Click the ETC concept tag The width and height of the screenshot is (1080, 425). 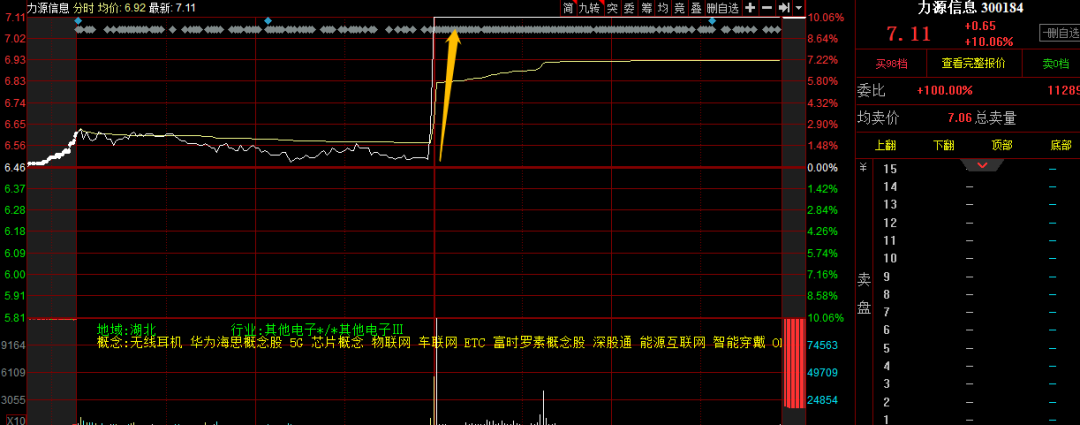475,342
